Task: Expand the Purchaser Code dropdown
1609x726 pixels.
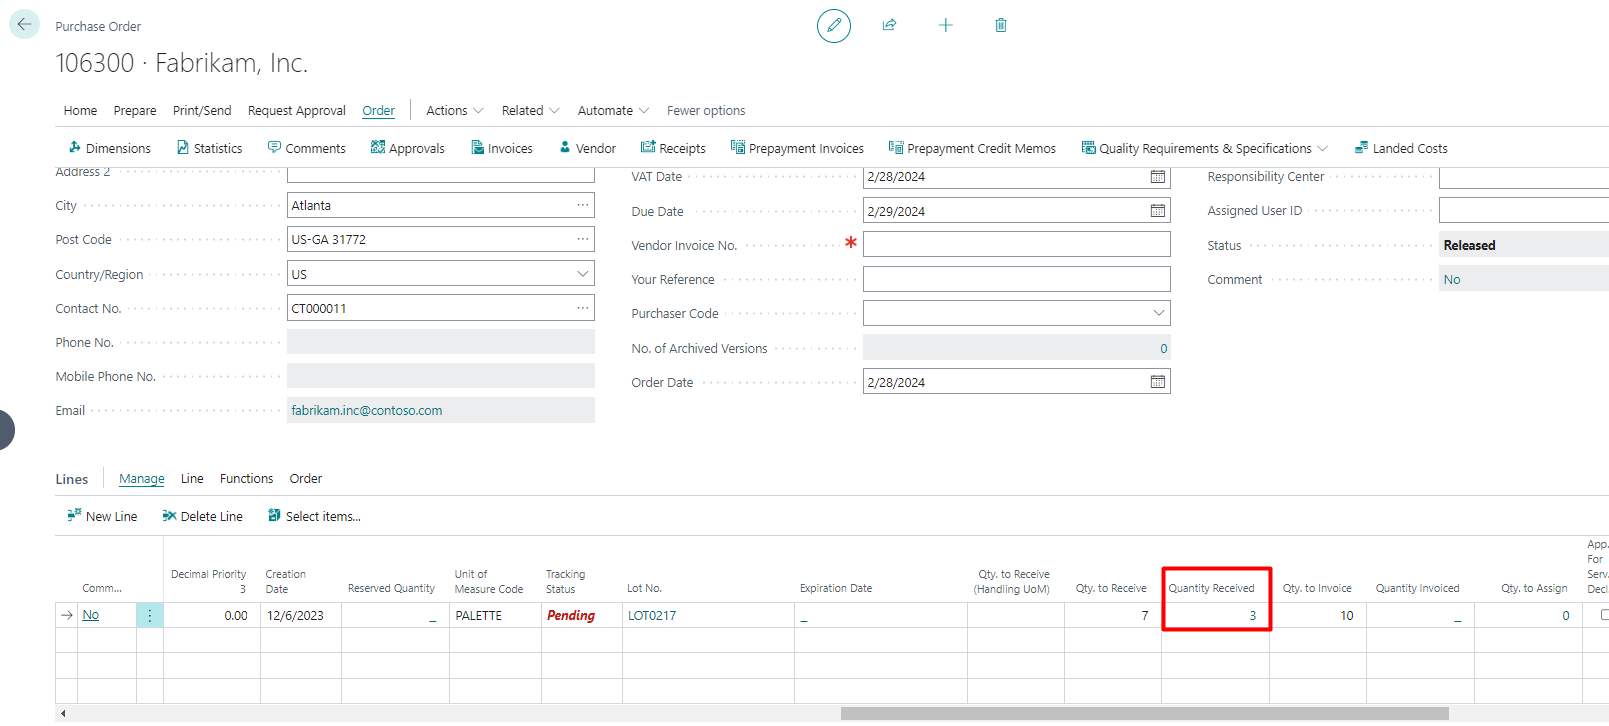Action: tap(1158, 313)
